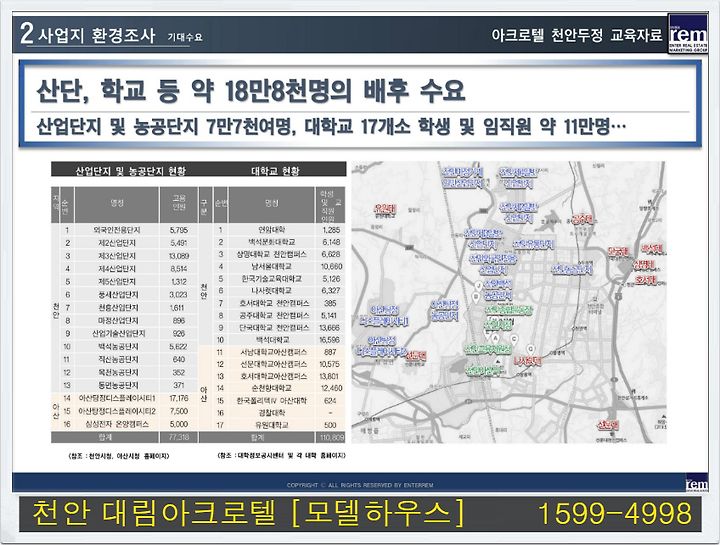Click the '외국인전용단지' row name
720x545 pixels.
coord(117,230)
